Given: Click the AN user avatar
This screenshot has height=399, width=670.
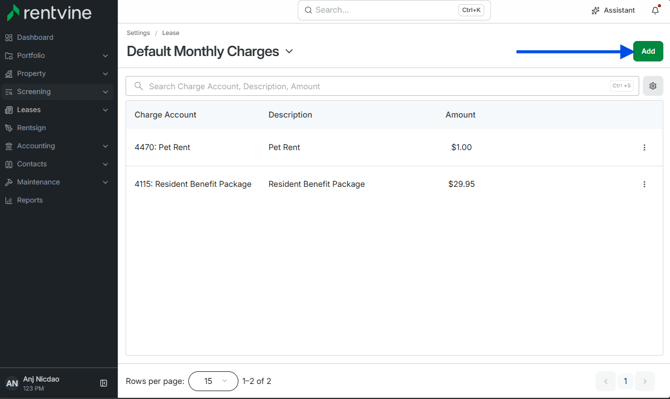Looking at the screenshot, I should 12,383.
